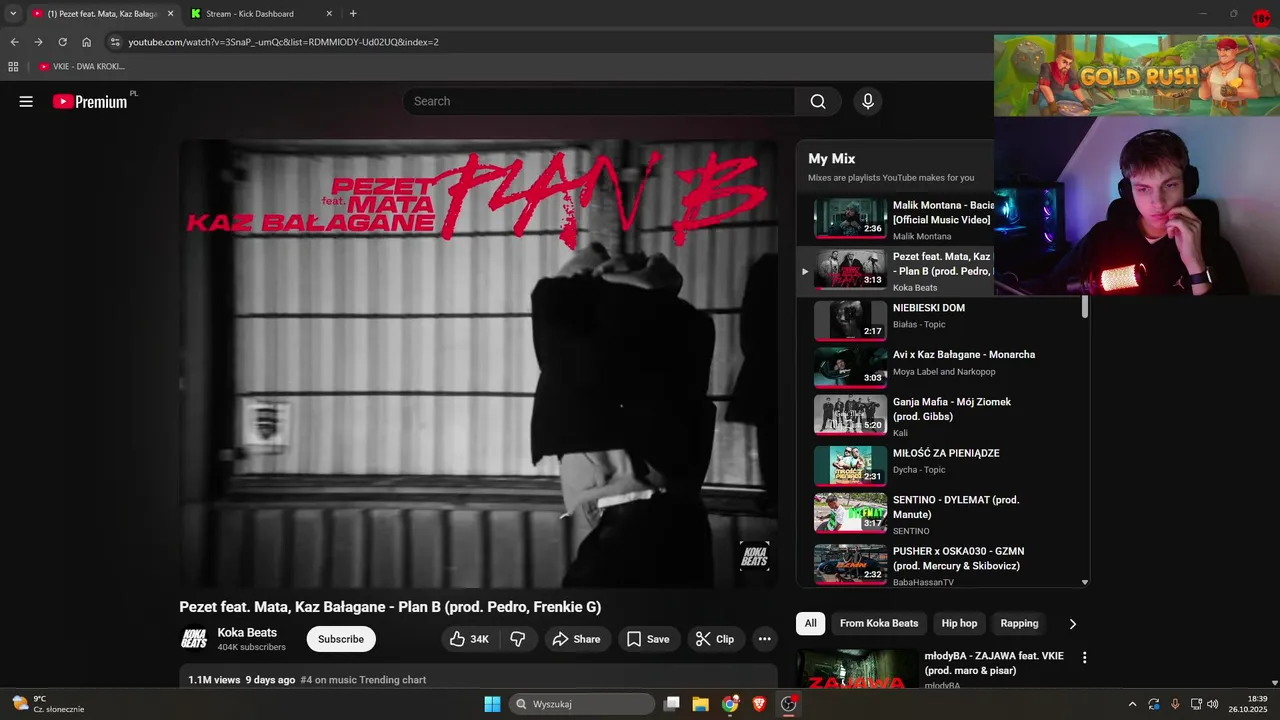Open Chrome from the taskbar
1280x720 pixels.
[730, 704]
